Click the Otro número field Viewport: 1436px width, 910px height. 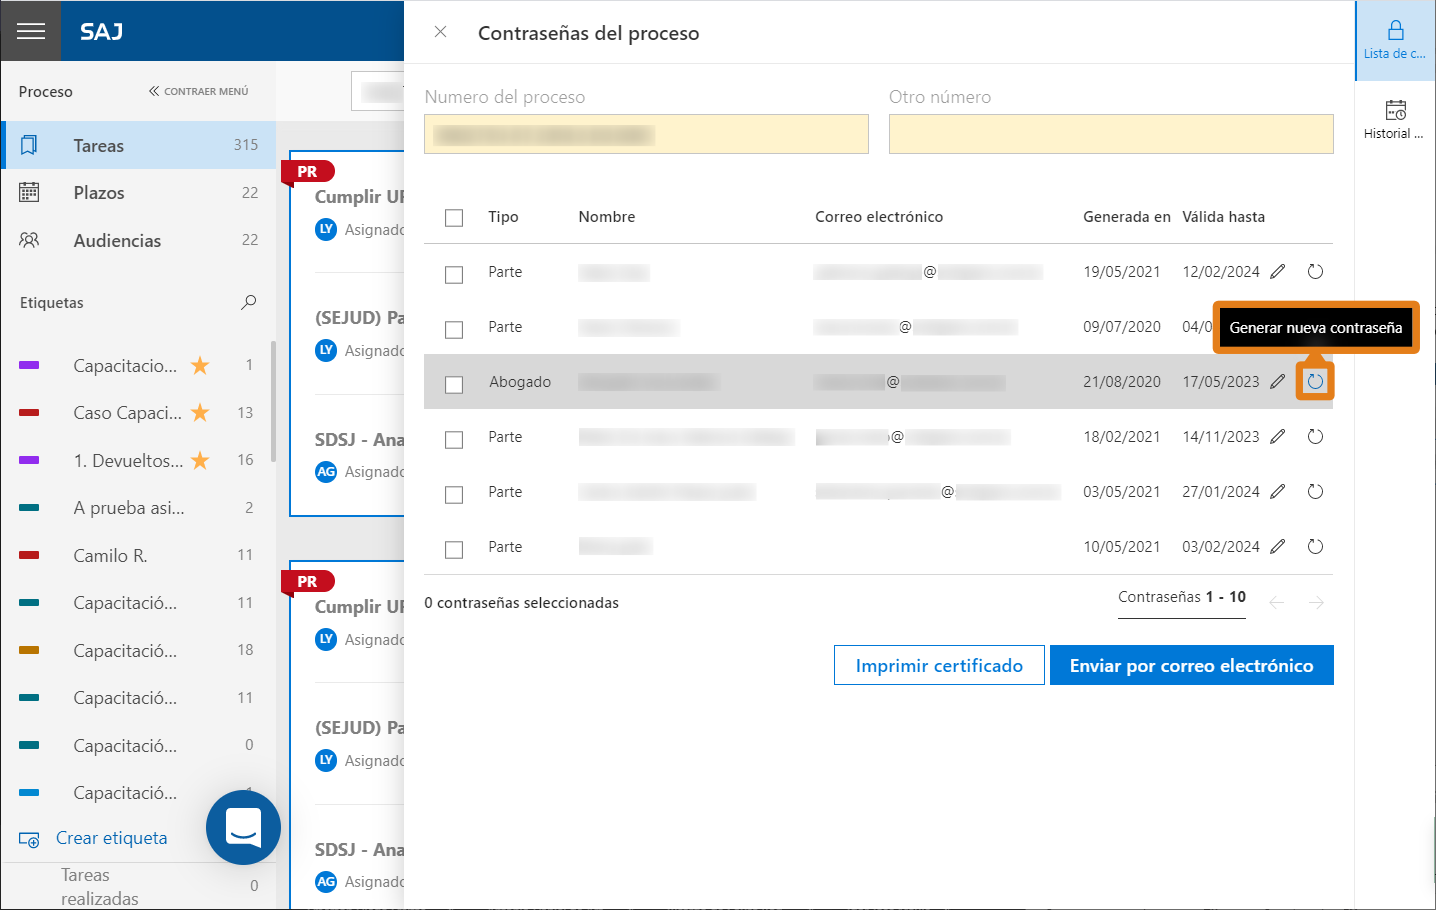click(x=1111, y=134)
